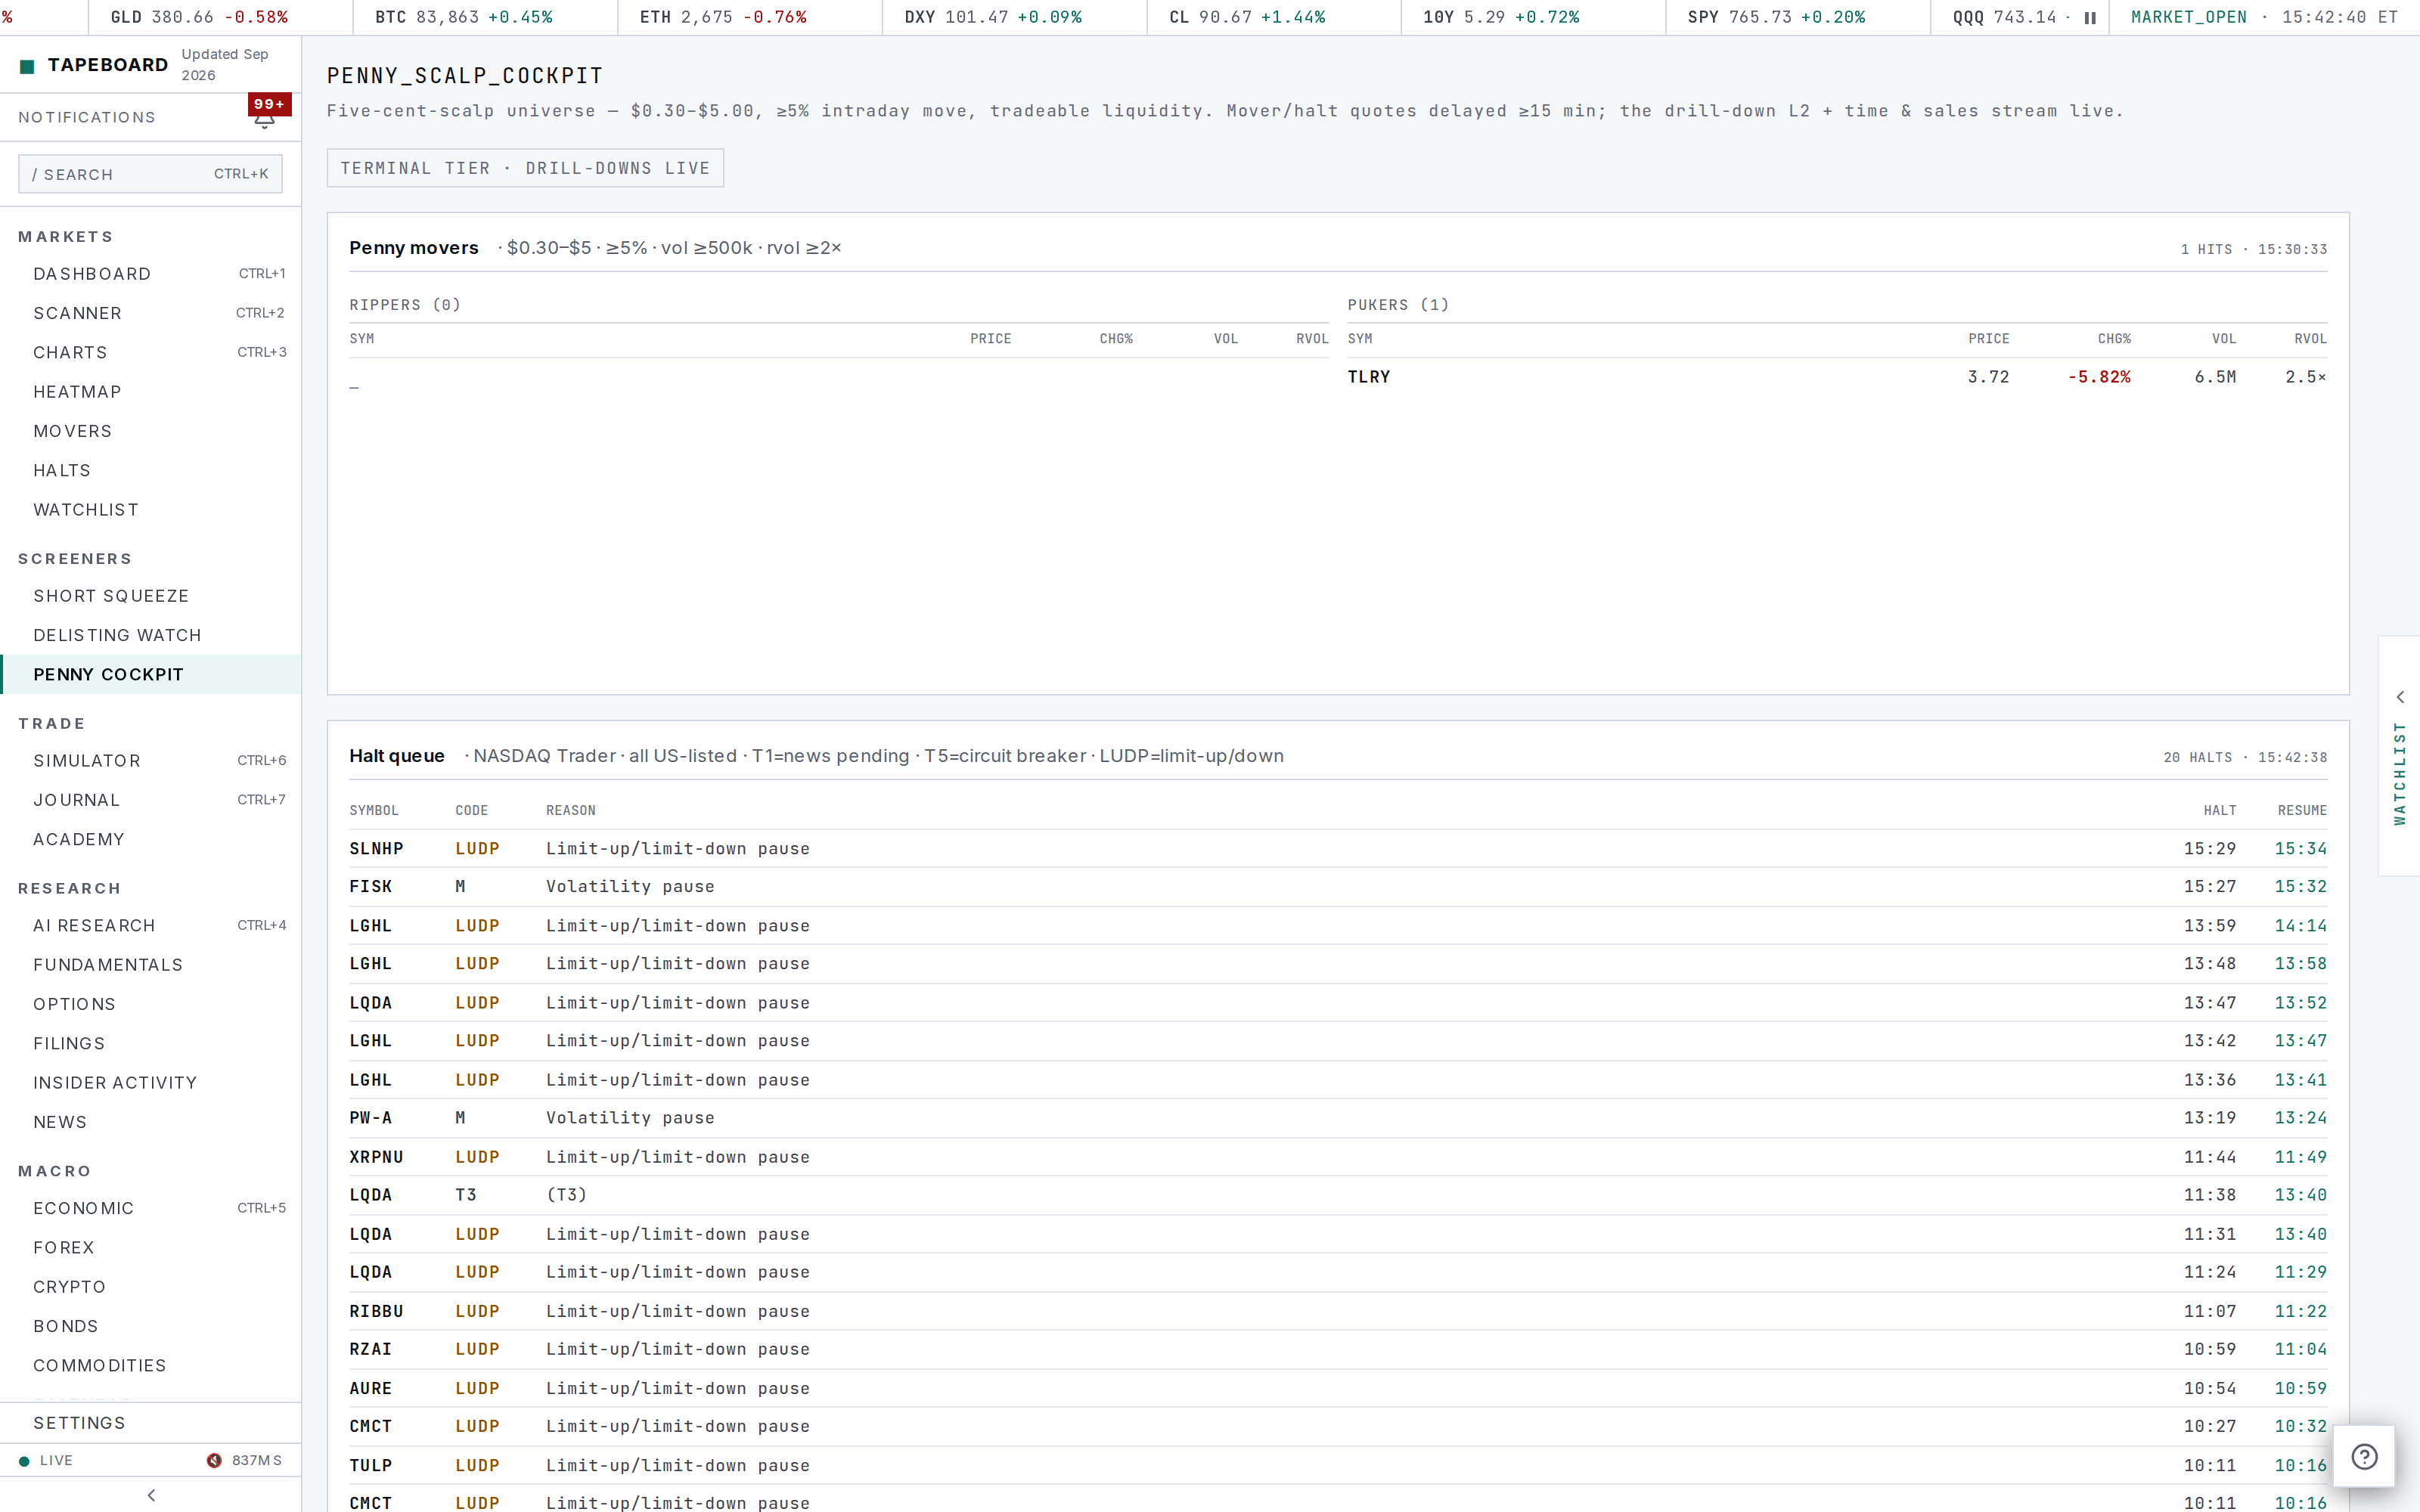Click the Terminal Tier Drill-Downs Live badge
Image resolution: width=2420 pixels, height=1512 pixels.
525,168
